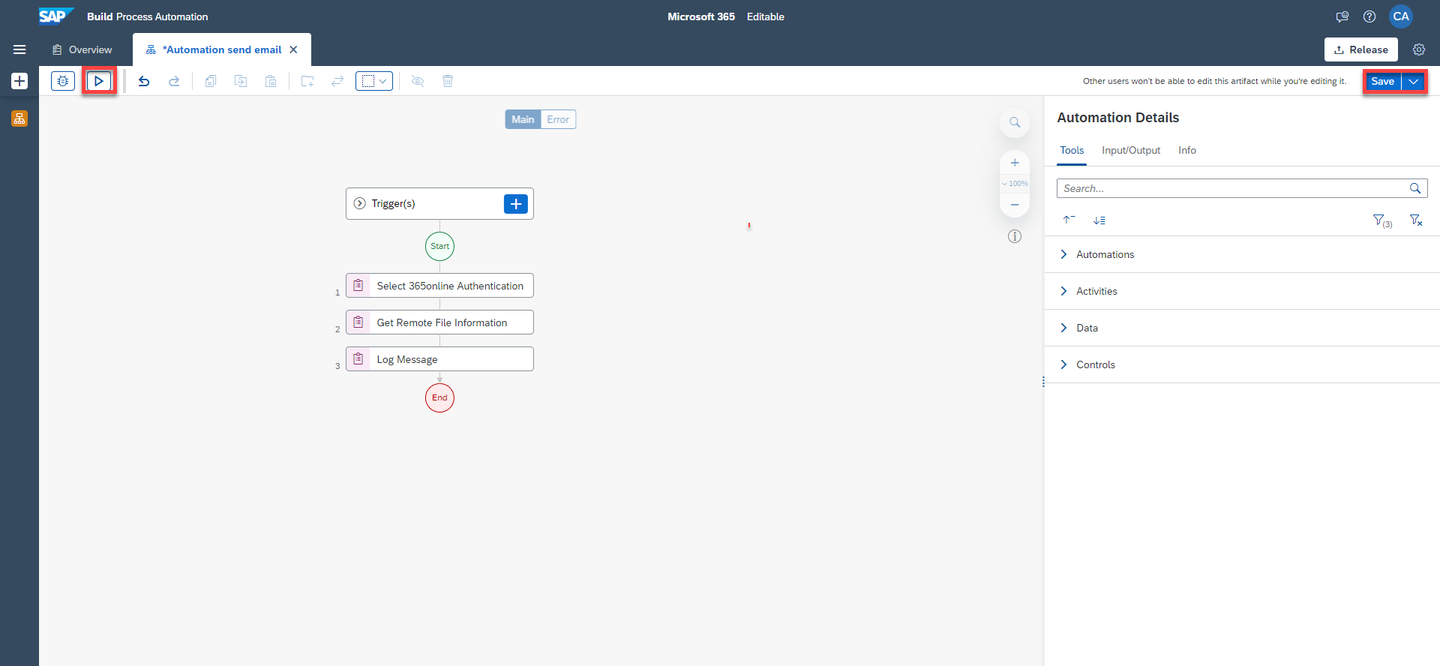1440x666 pixels.
Task: Add a trigger with the blue plus
Action: [x=516, y=204]
